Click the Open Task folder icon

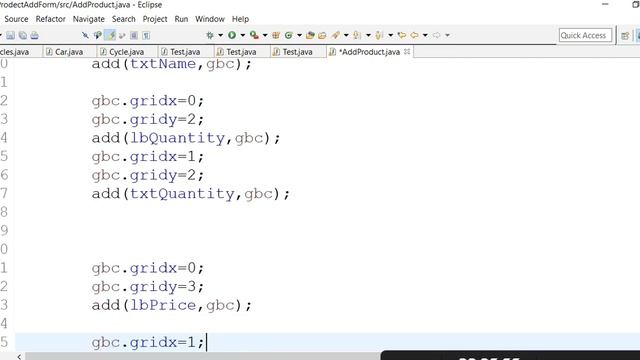click(322, 36)
